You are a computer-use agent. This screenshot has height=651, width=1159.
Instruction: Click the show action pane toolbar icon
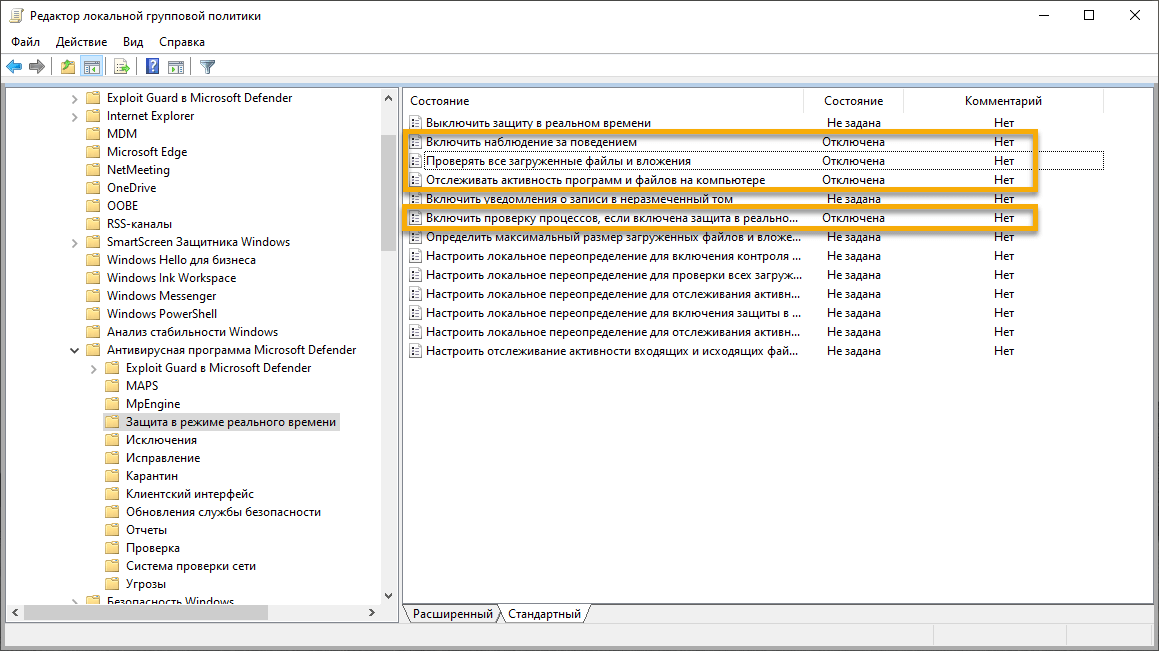coord(176,66)
